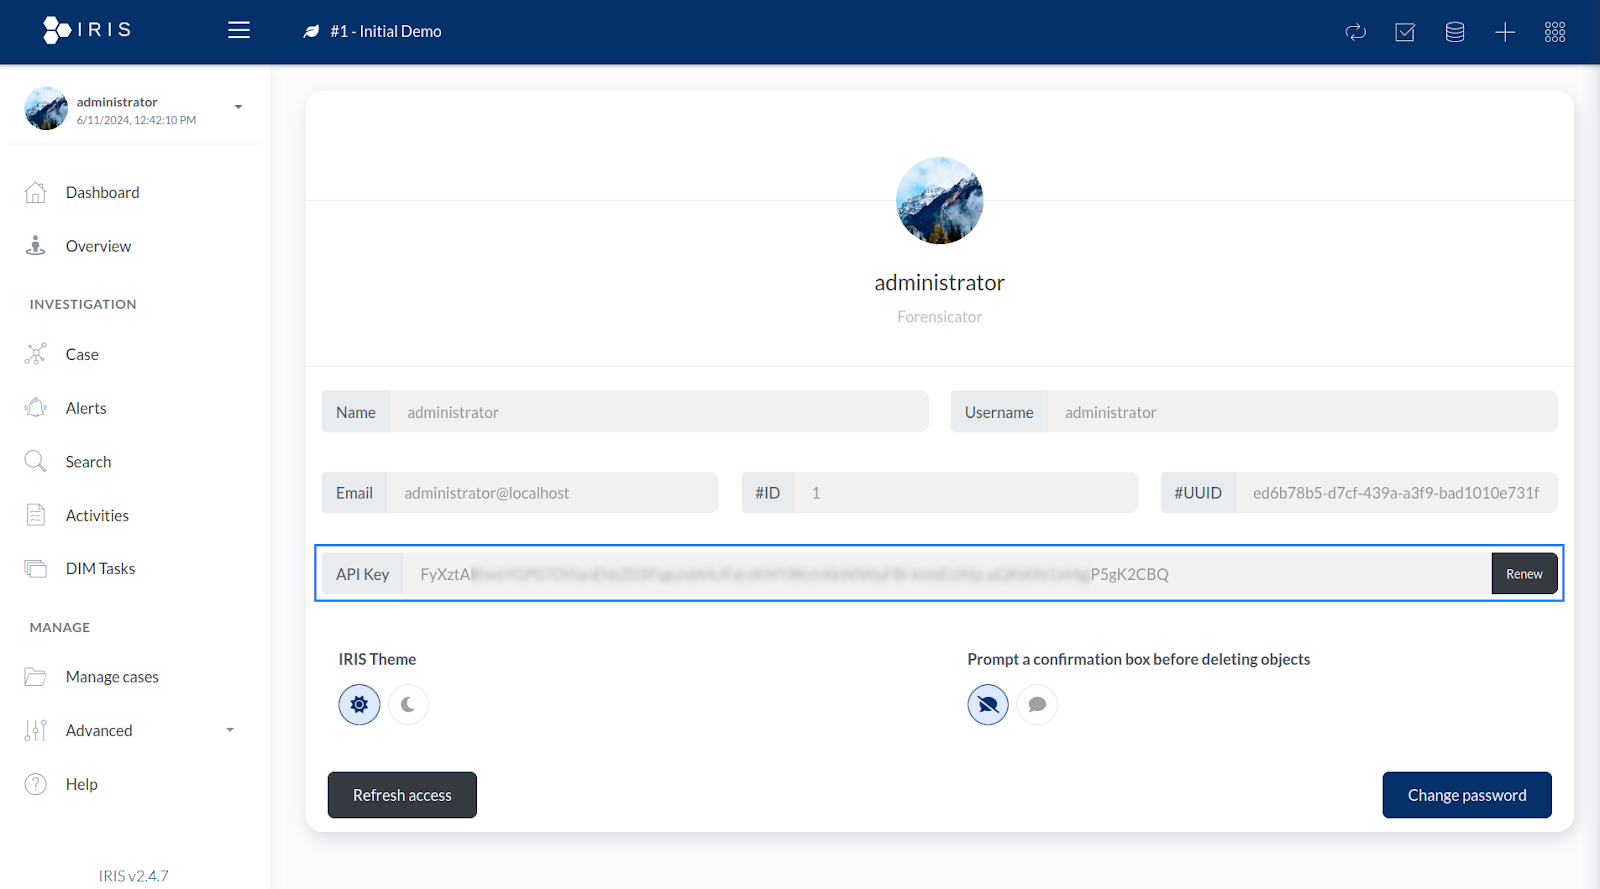1600x889 pixels.
Task: Click the refresh arrows icon in top bar
Action: (x=1355, y=32)
